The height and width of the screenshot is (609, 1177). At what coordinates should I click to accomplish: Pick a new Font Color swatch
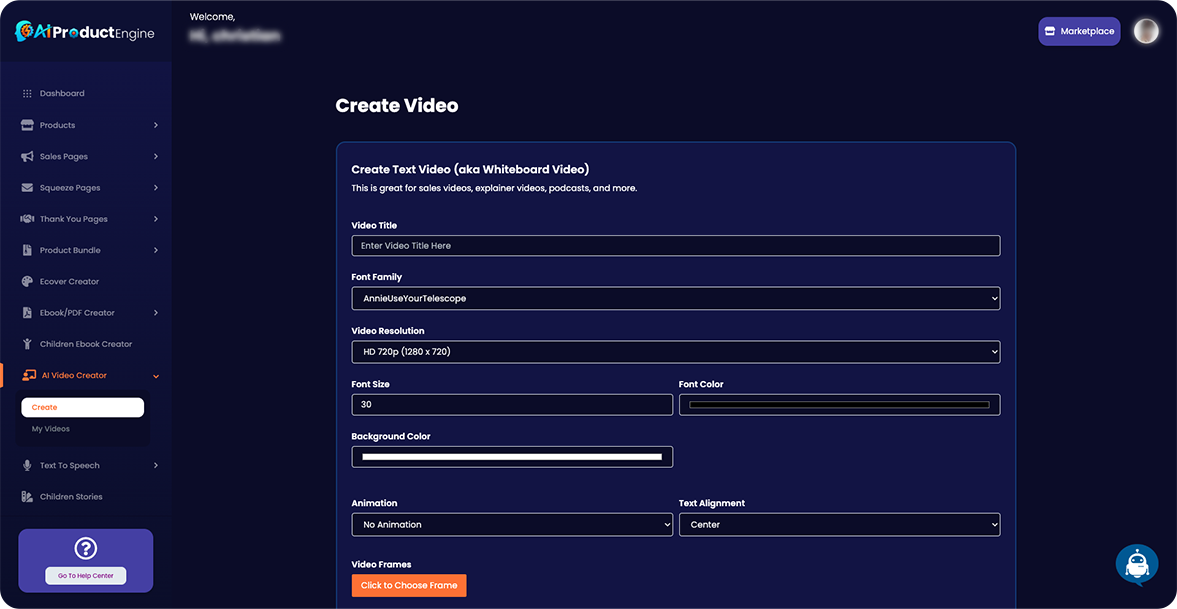839,404
